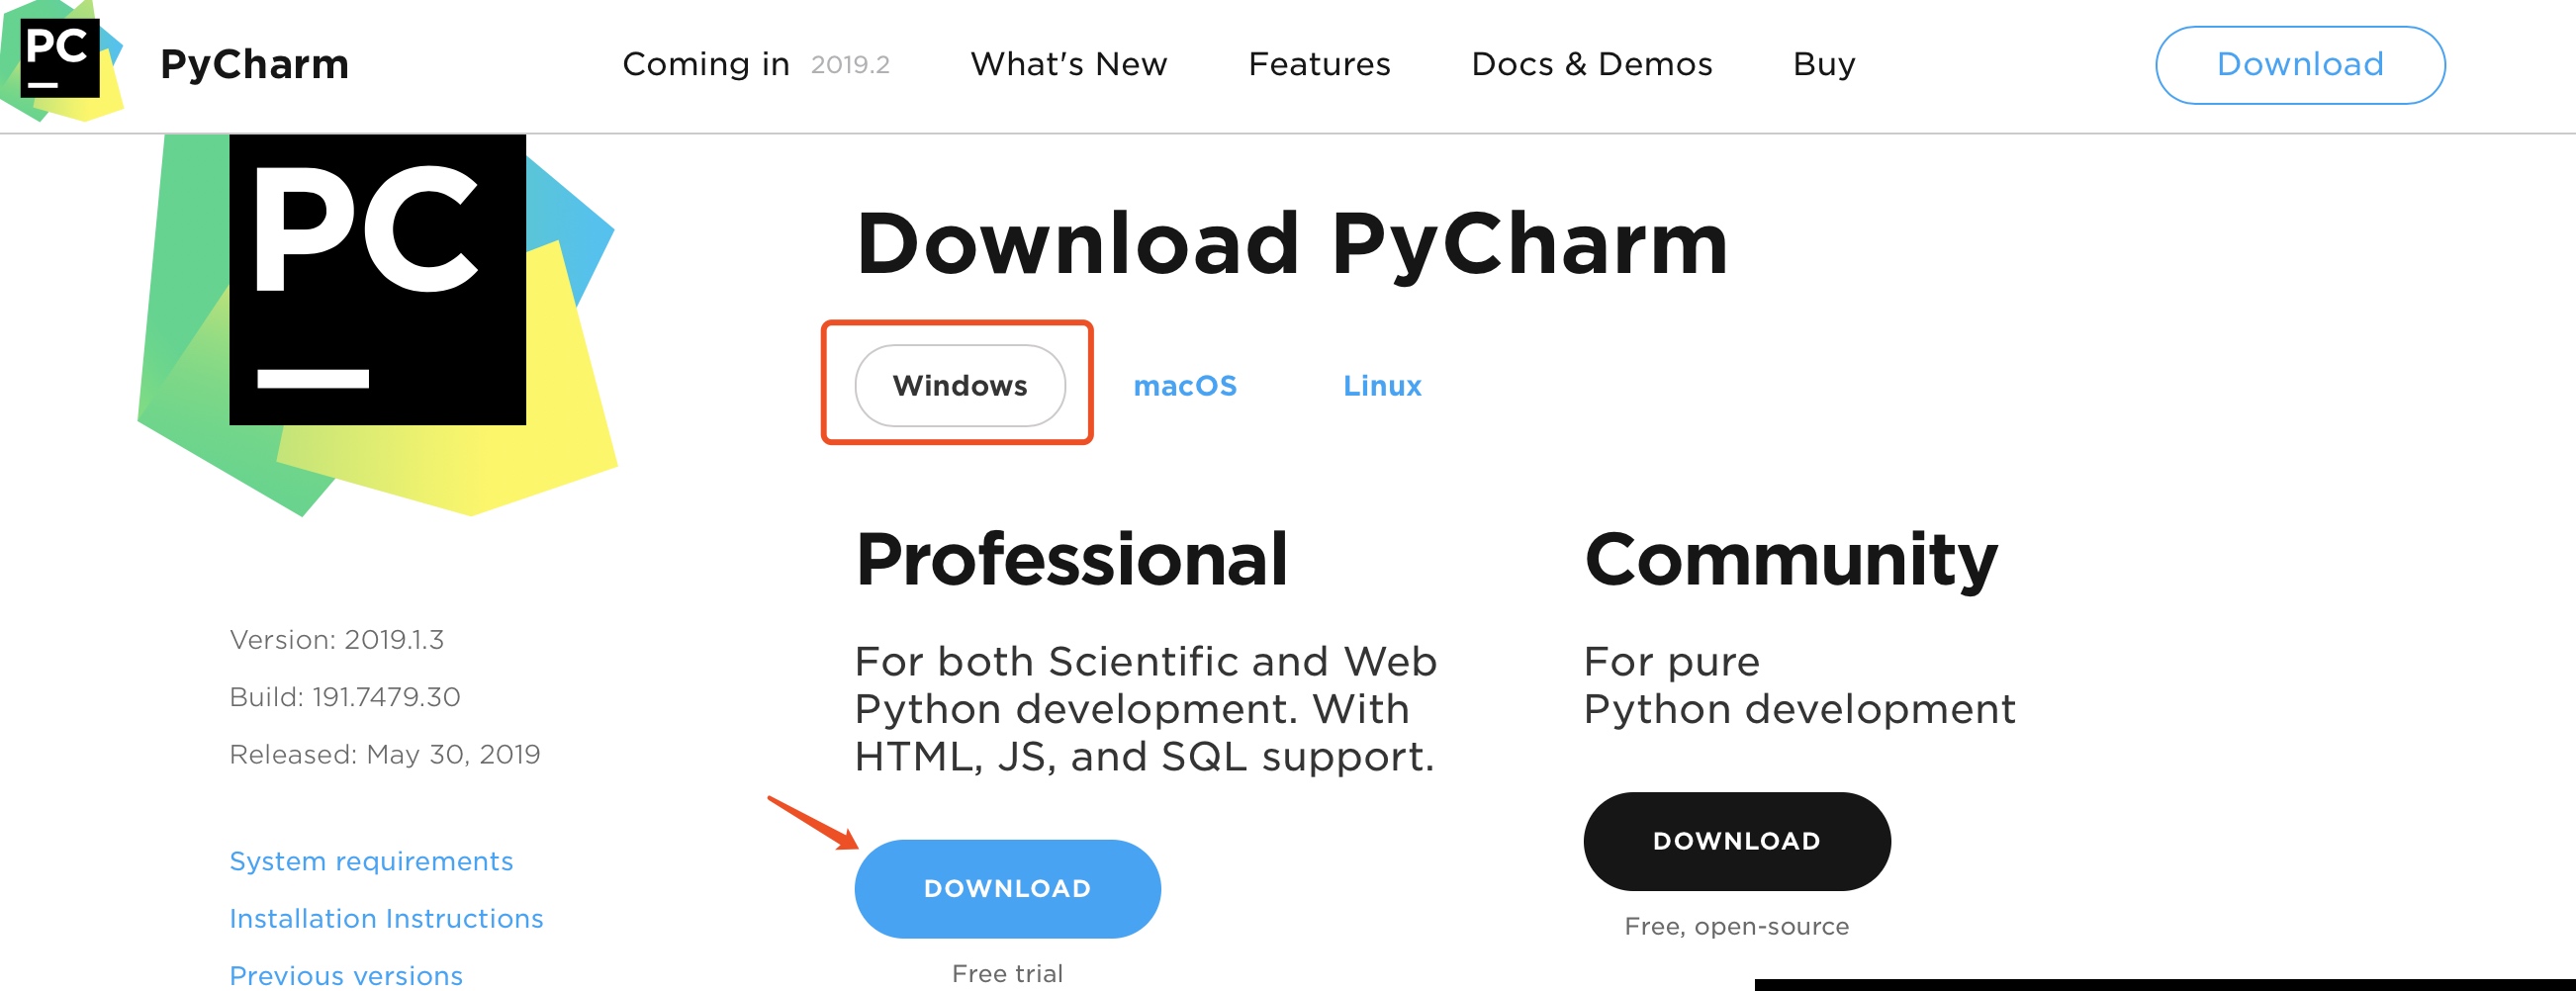Click the black Community DOWNLOAD button

pos(1737,841)
